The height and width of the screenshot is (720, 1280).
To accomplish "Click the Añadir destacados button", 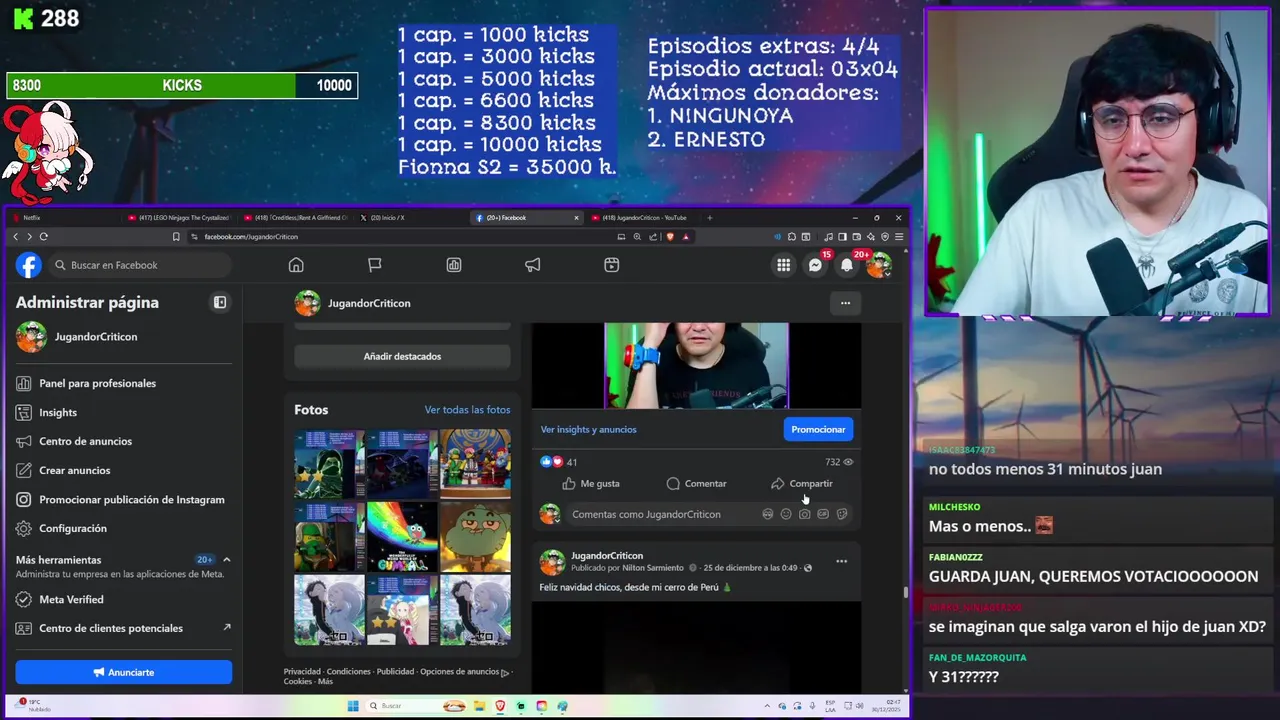I will pos(402,356).
